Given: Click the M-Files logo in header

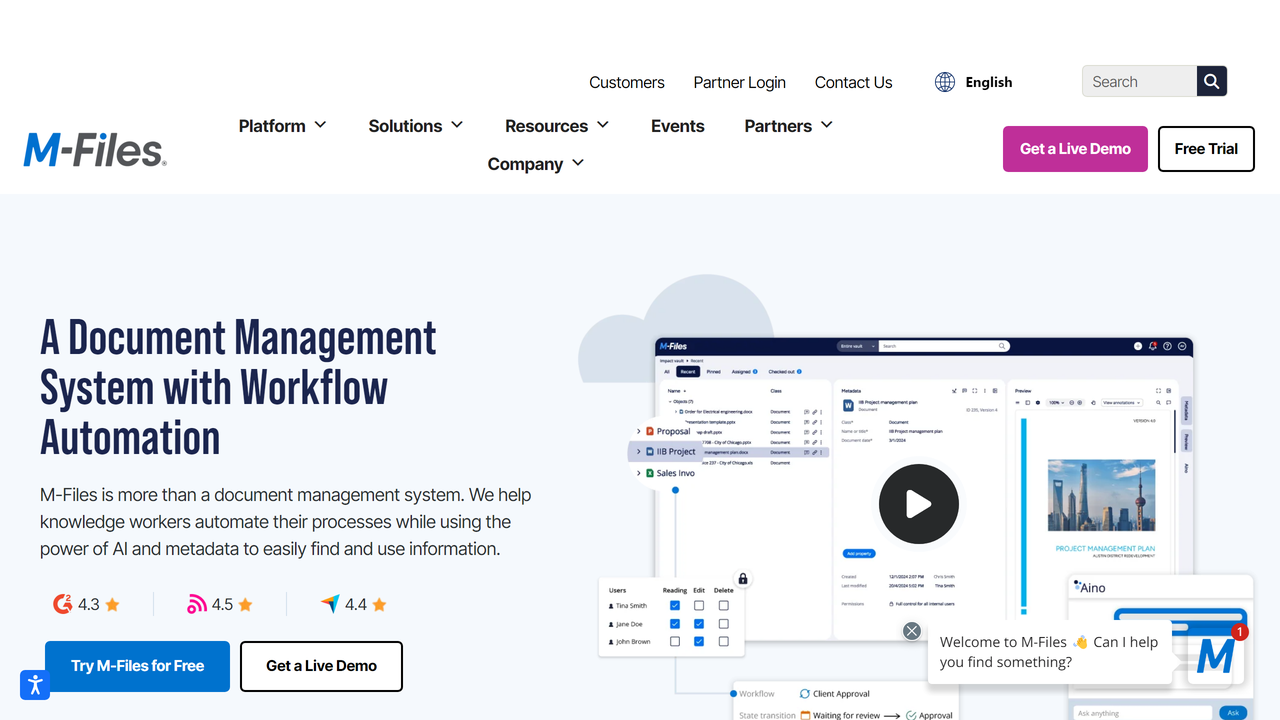Looking at the screenshot, I should 95,150.
